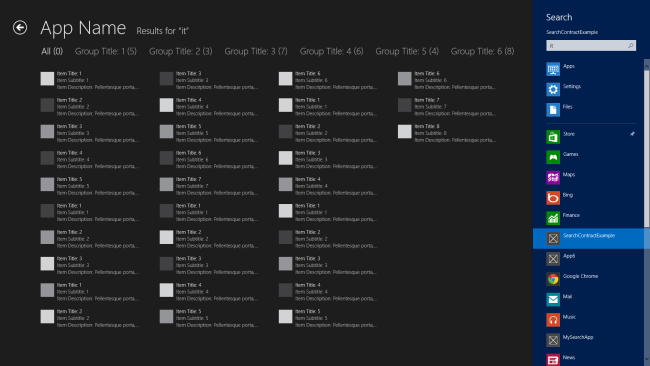Switch to Group Title: 6 (8) filter
Viewport: 650px width, 366px height.
click(x=482, y=51)
